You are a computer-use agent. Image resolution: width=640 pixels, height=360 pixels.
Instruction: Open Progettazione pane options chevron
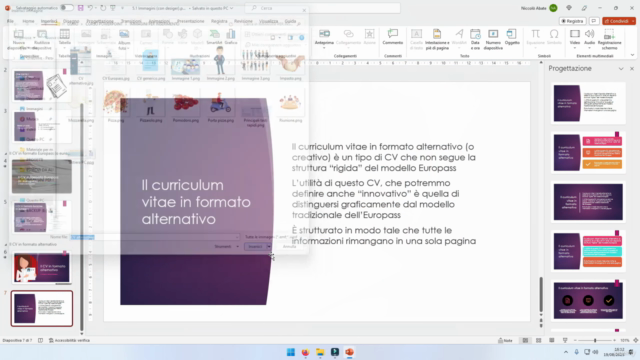click(621, 69)
